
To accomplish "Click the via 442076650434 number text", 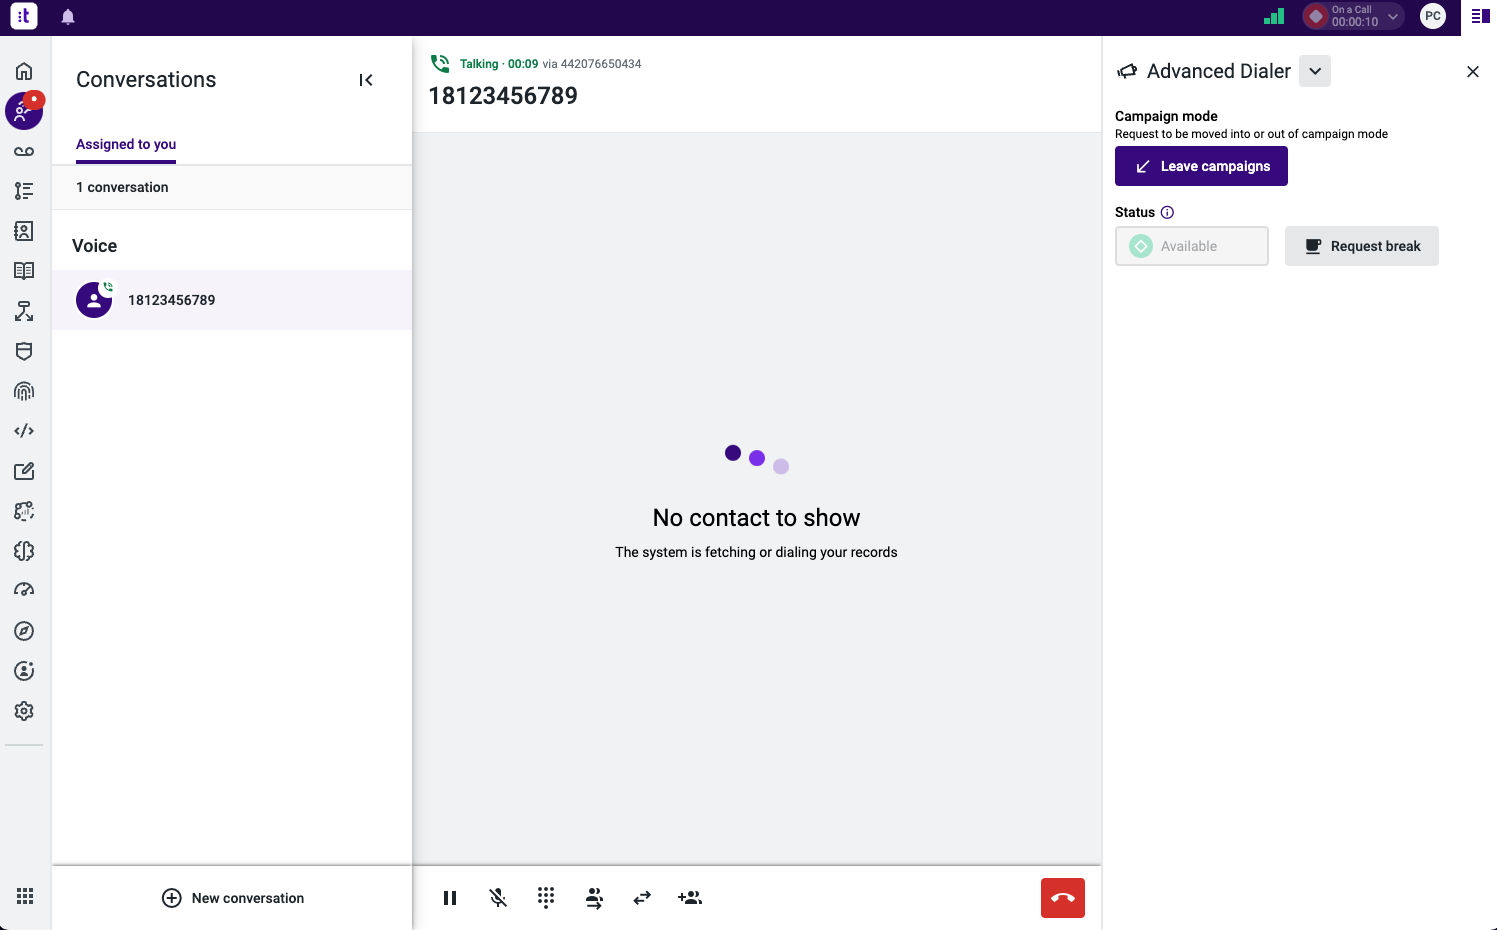I will [x=592, y=64].
